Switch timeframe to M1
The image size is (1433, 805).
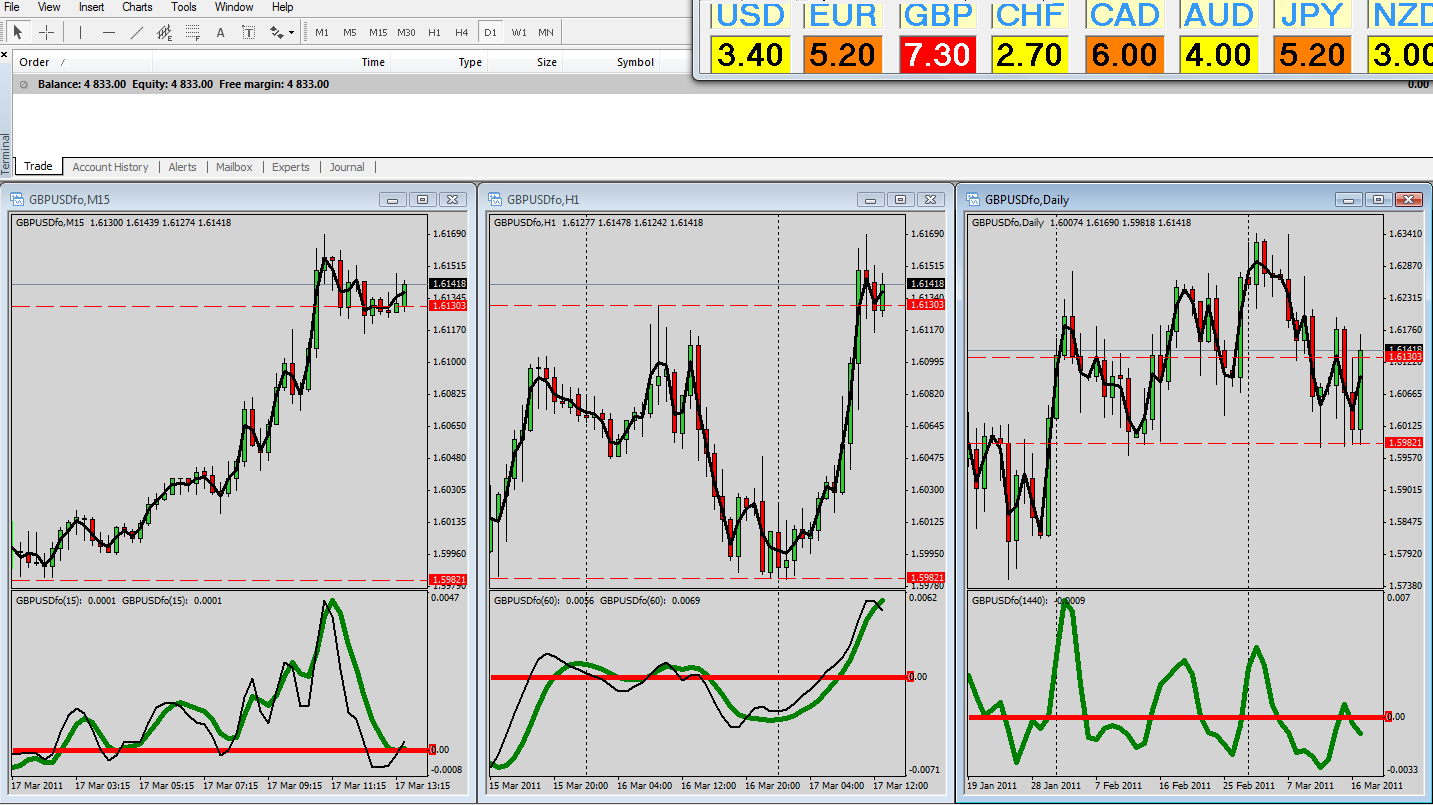322,32
